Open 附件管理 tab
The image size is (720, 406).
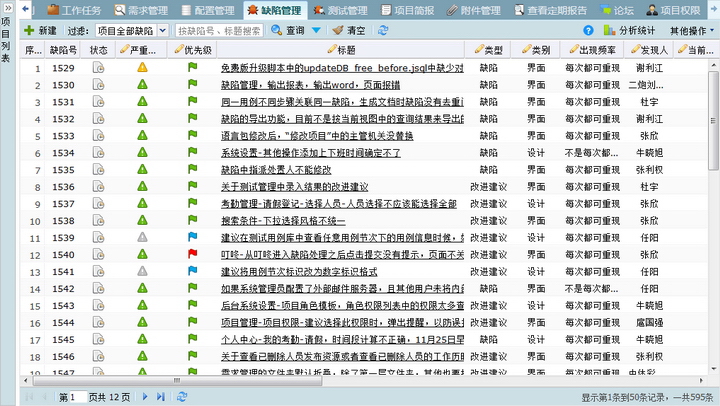pos(474,10)
